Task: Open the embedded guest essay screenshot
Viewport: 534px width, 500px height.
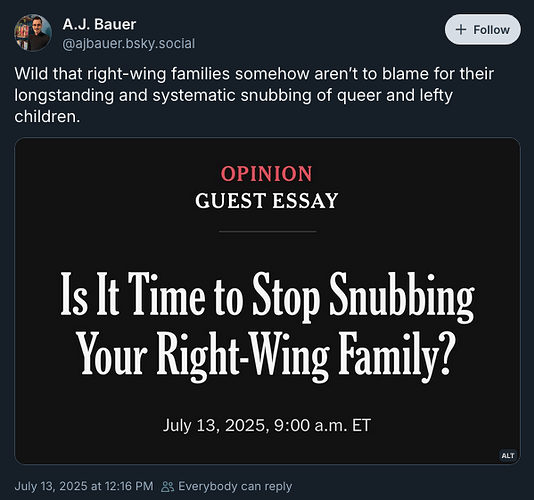Action: click(x=267, y=301)
